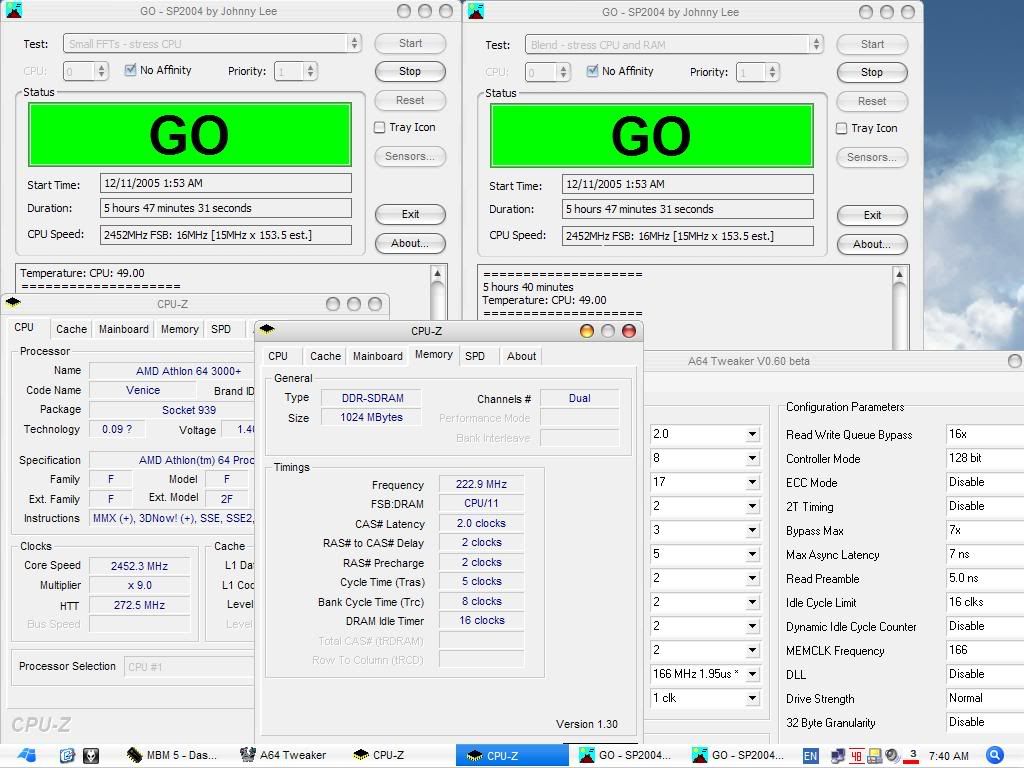Click the red 48 temperature tray icon
The width and height of the screenshot is (1024, 768).
[x=856, y=756]
